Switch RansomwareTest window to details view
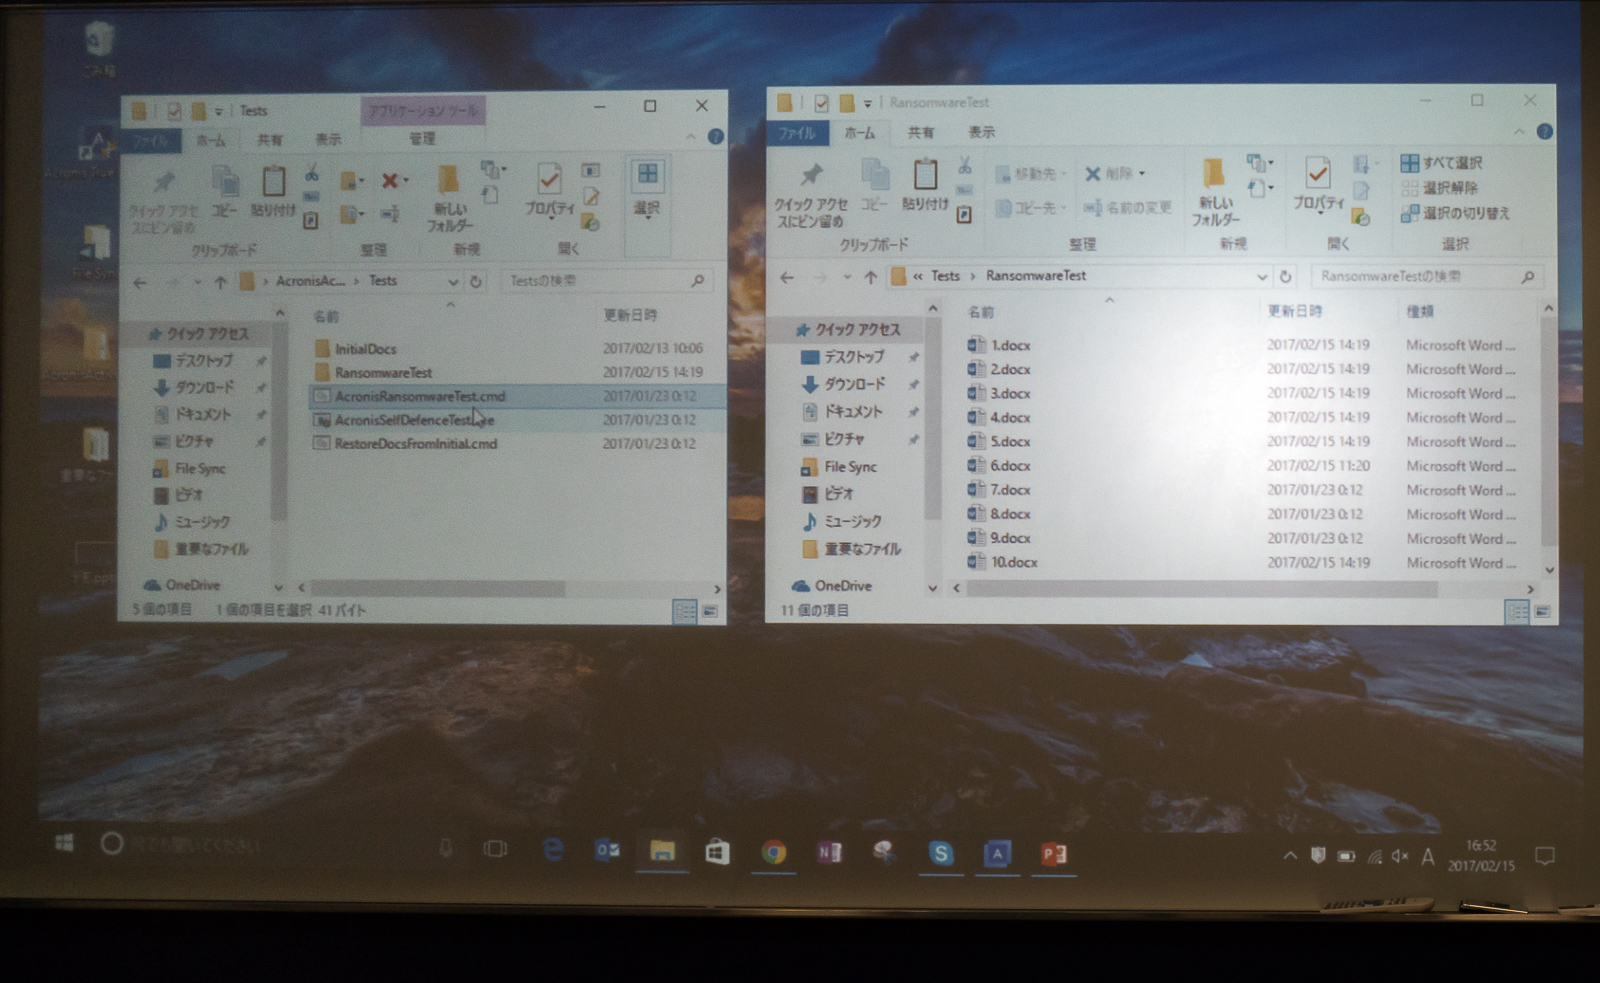 tap(1517, 611)
